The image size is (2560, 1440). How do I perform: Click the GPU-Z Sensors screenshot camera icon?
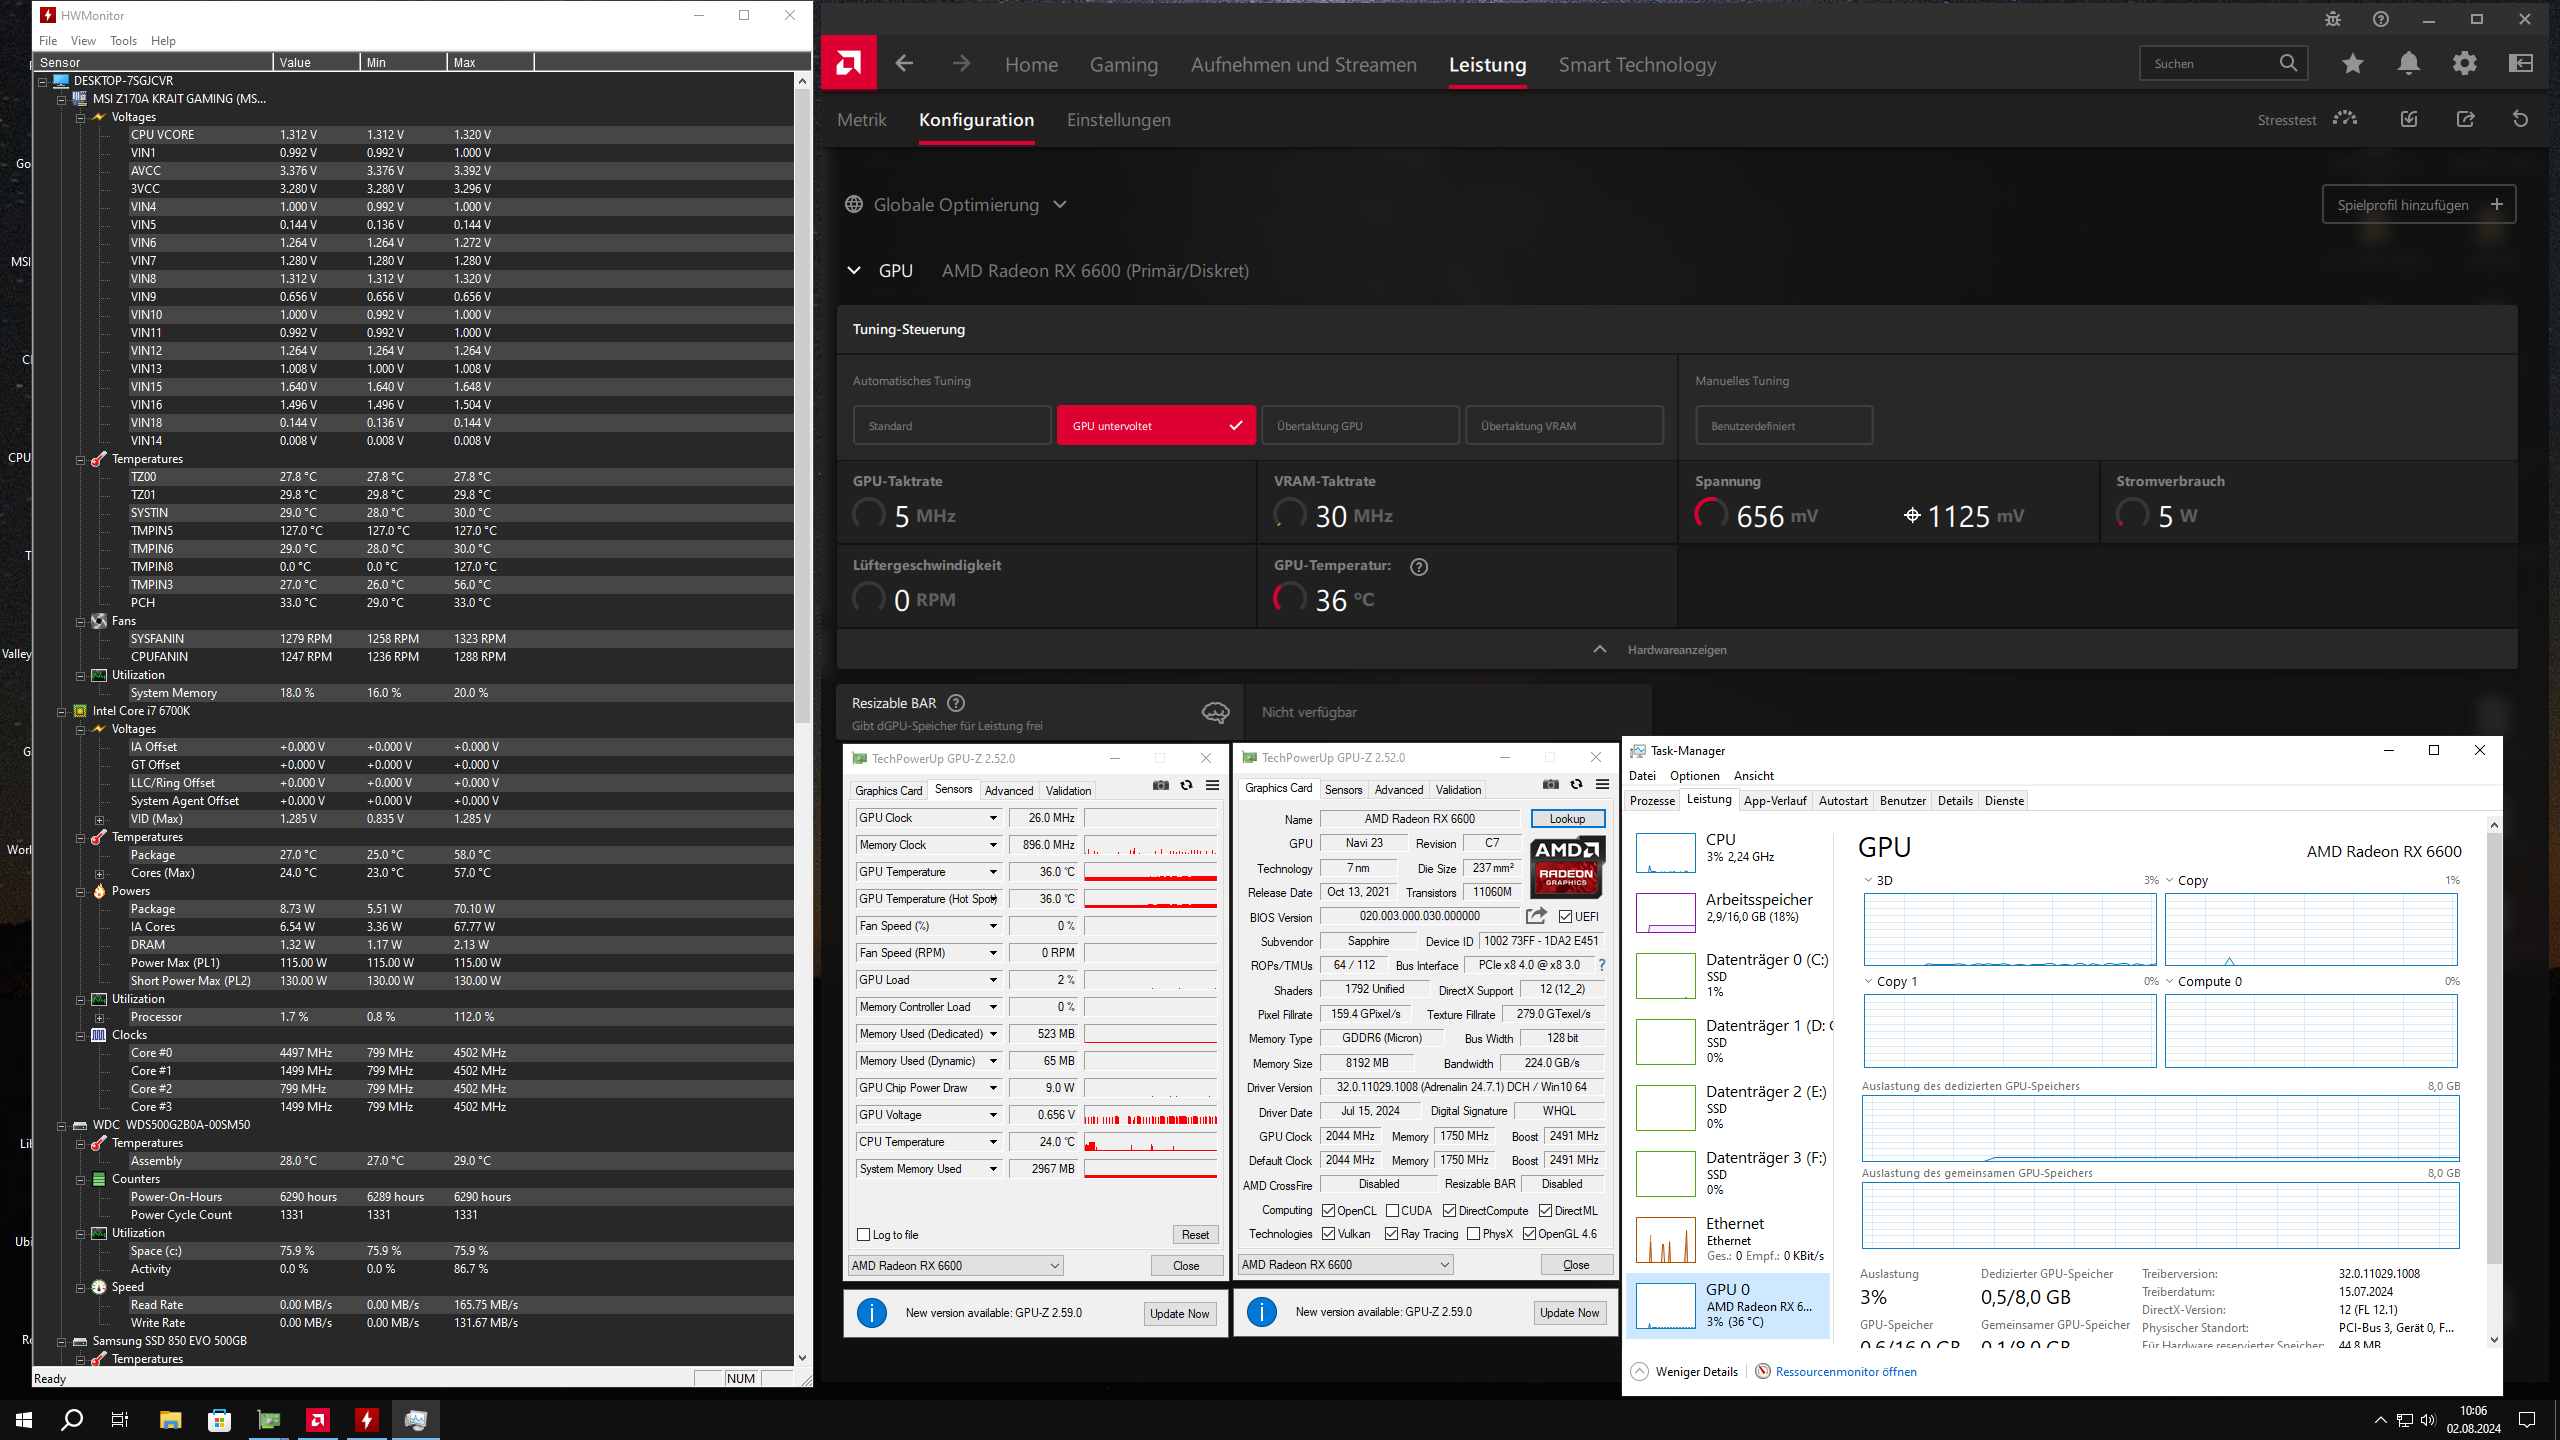tap(1160, 786)
